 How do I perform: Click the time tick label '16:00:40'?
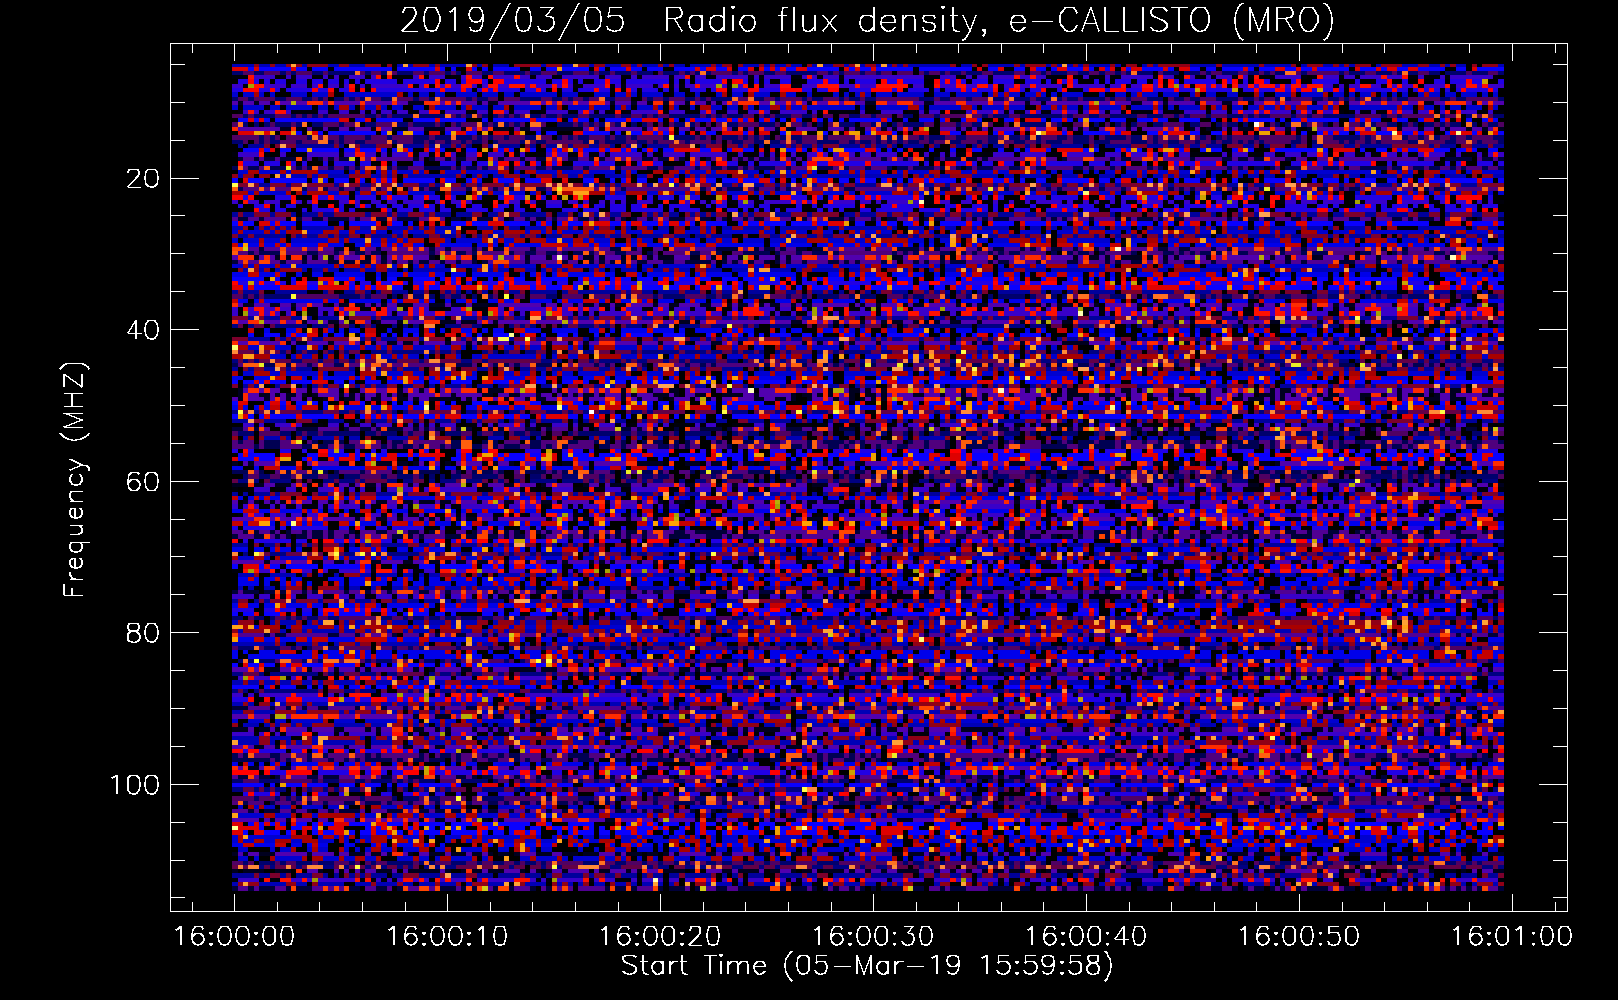[x=1086, y=937]
